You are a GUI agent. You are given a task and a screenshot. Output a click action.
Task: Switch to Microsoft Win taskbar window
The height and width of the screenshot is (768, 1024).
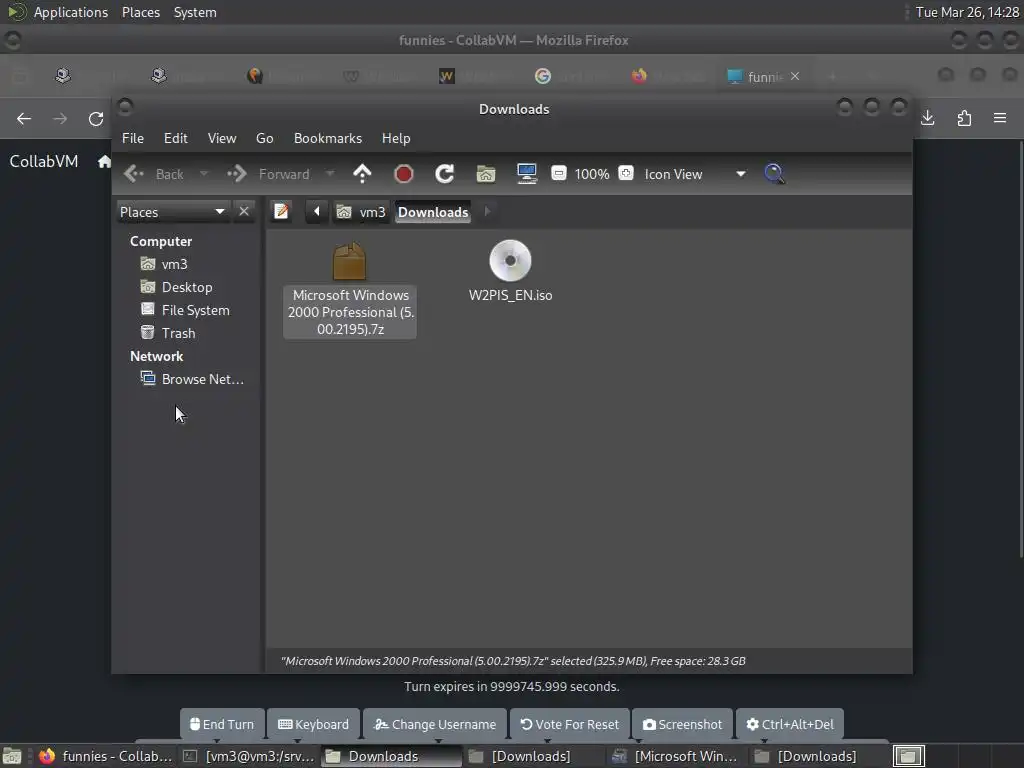[677, 756]
